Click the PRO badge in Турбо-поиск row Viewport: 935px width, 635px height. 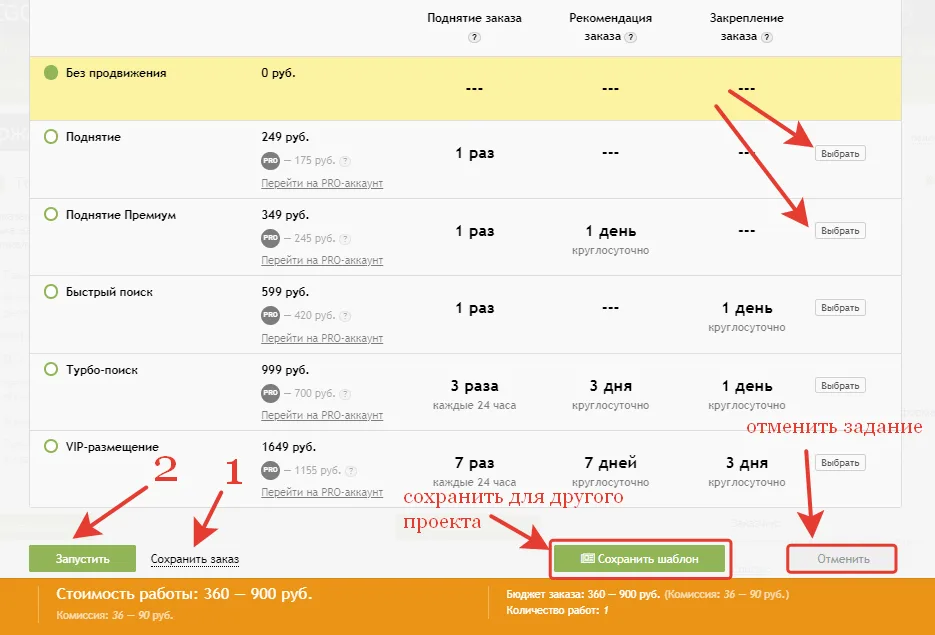270,392
